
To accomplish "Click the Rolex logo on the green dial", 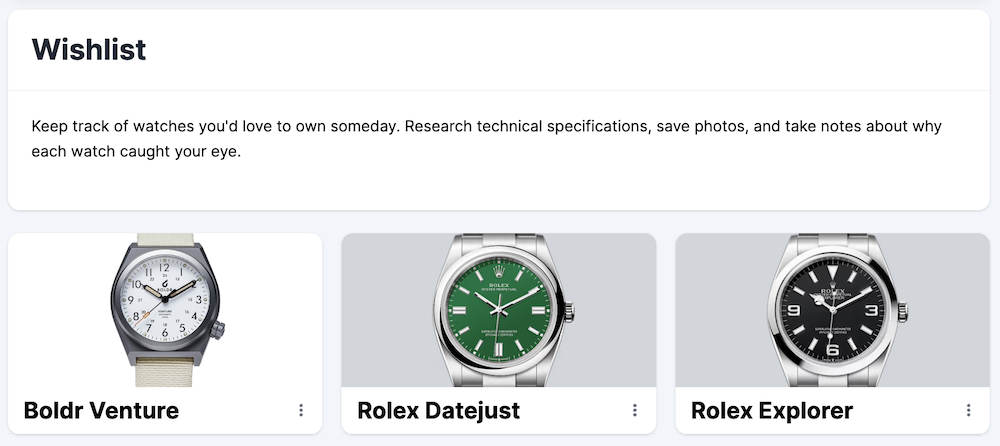I will coord(498,271).
